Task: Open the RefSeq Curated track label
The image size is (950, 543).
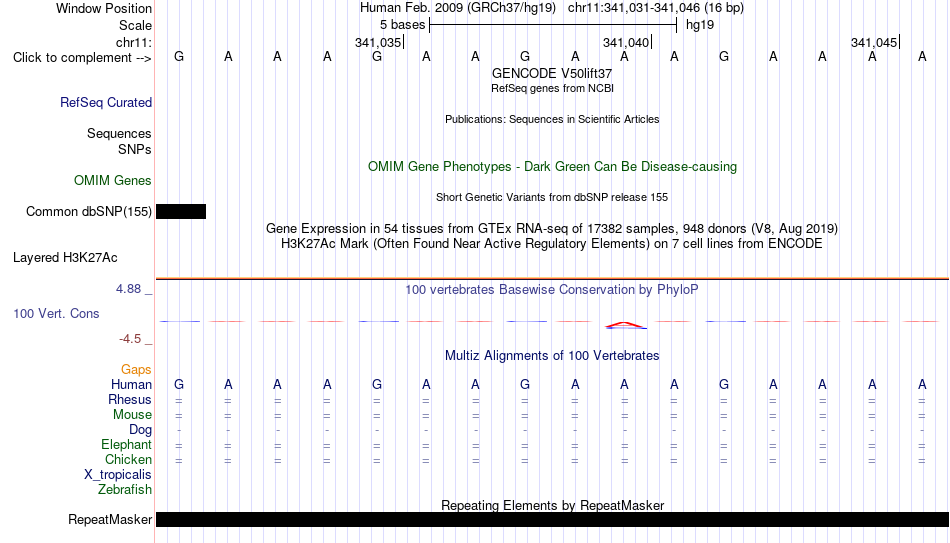Action: click(x=106, y=102)
